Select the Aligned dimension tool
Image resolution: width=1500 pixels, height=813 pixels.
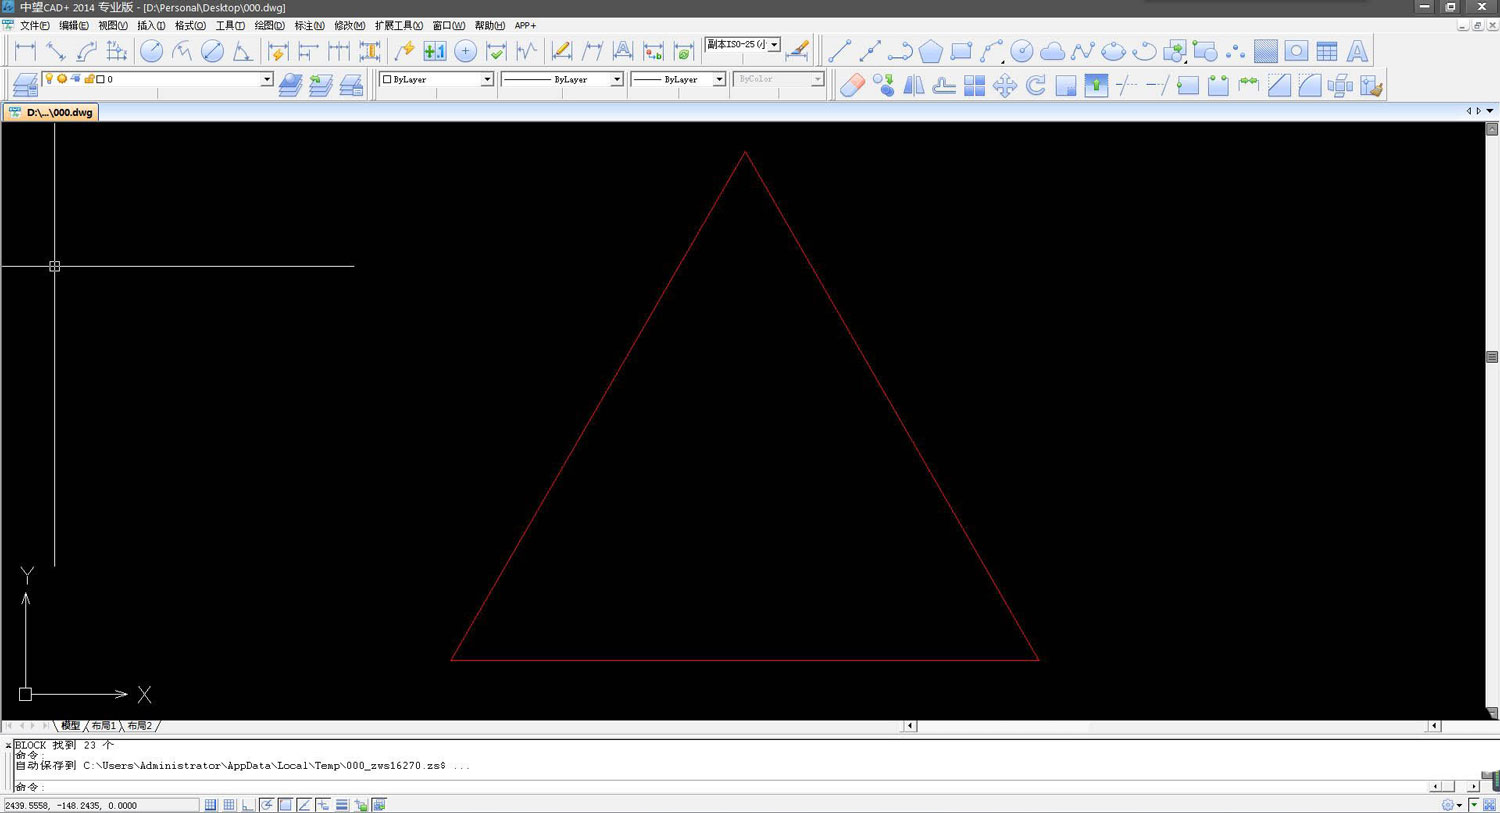[56, 51]
